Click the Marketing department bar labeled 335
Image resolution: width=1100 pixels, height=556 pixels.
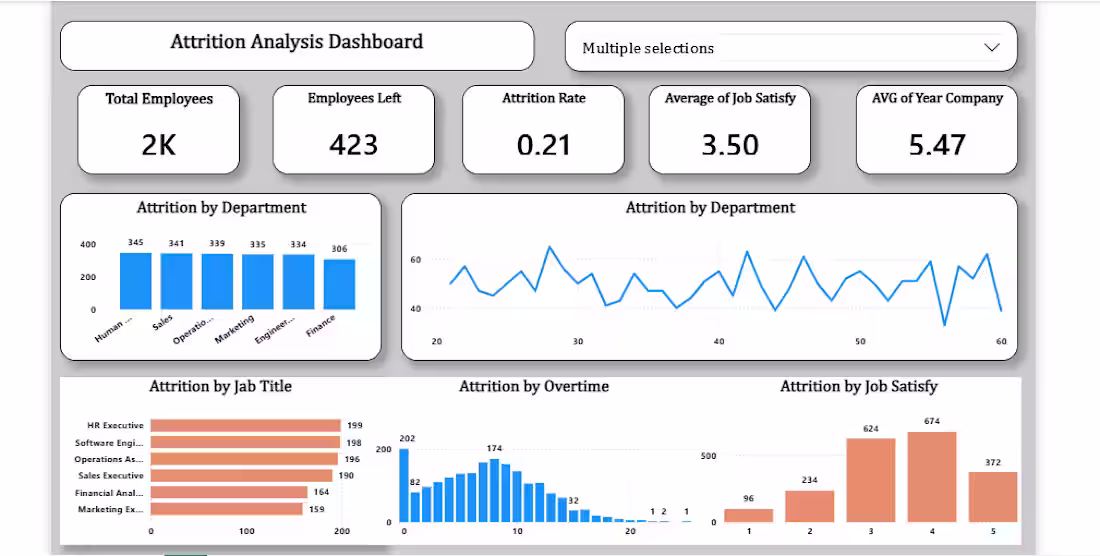pyautogui.click(x=257, y=282)
